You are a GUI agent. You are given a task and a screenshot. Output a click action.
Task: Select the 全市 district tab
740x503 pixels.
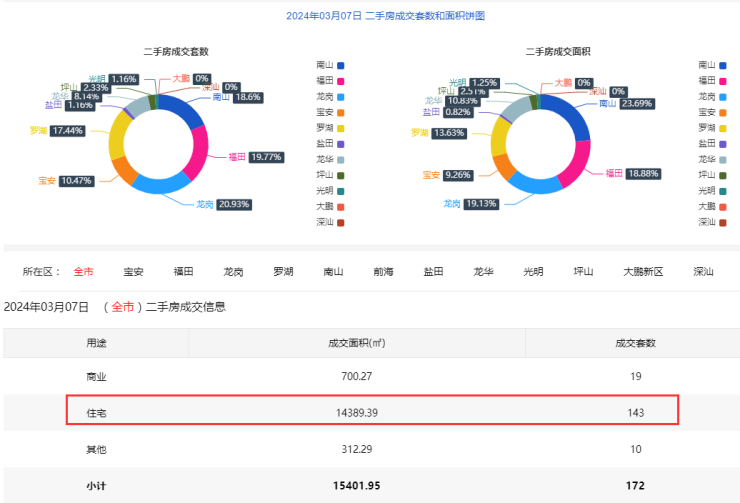pyautogui.click(x=83, y=272)
